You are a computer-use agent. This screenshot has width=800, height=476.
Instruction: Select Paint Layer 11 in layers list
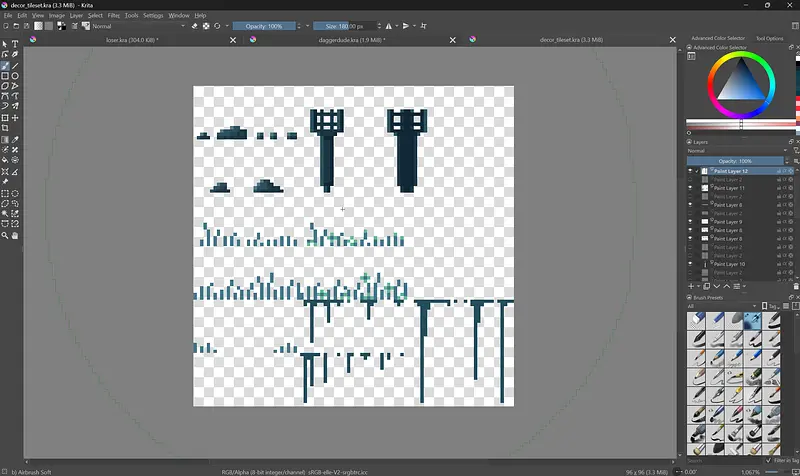coord(728,188)
